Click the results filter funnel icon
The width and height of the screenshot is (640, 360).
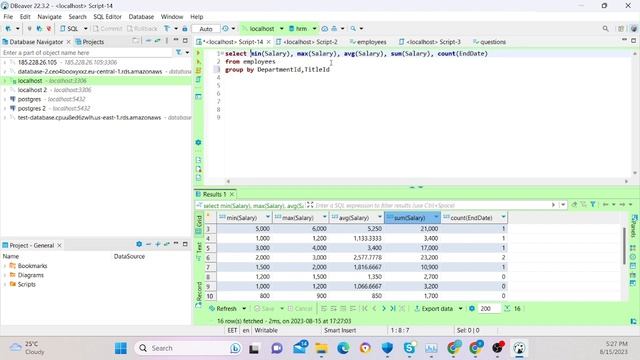pos(593,204)
